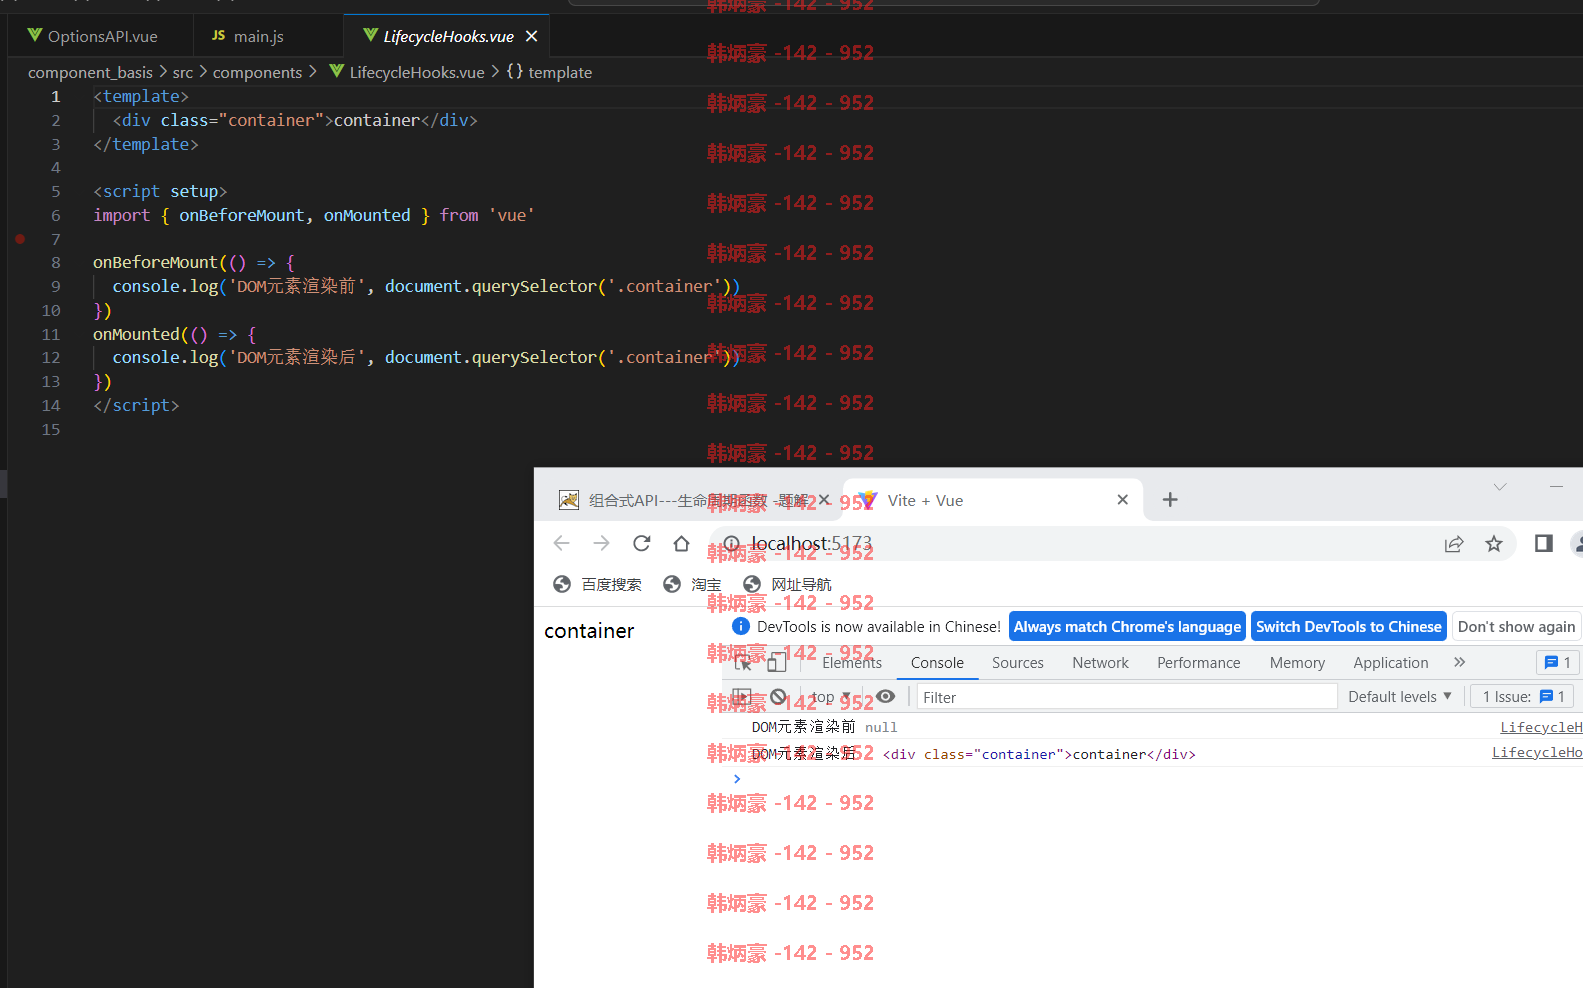Viewport: 1583px width, 988px height.
Task: Open the browser tab search chevron
Action: pyautogui.click(x=1500, y=487)
